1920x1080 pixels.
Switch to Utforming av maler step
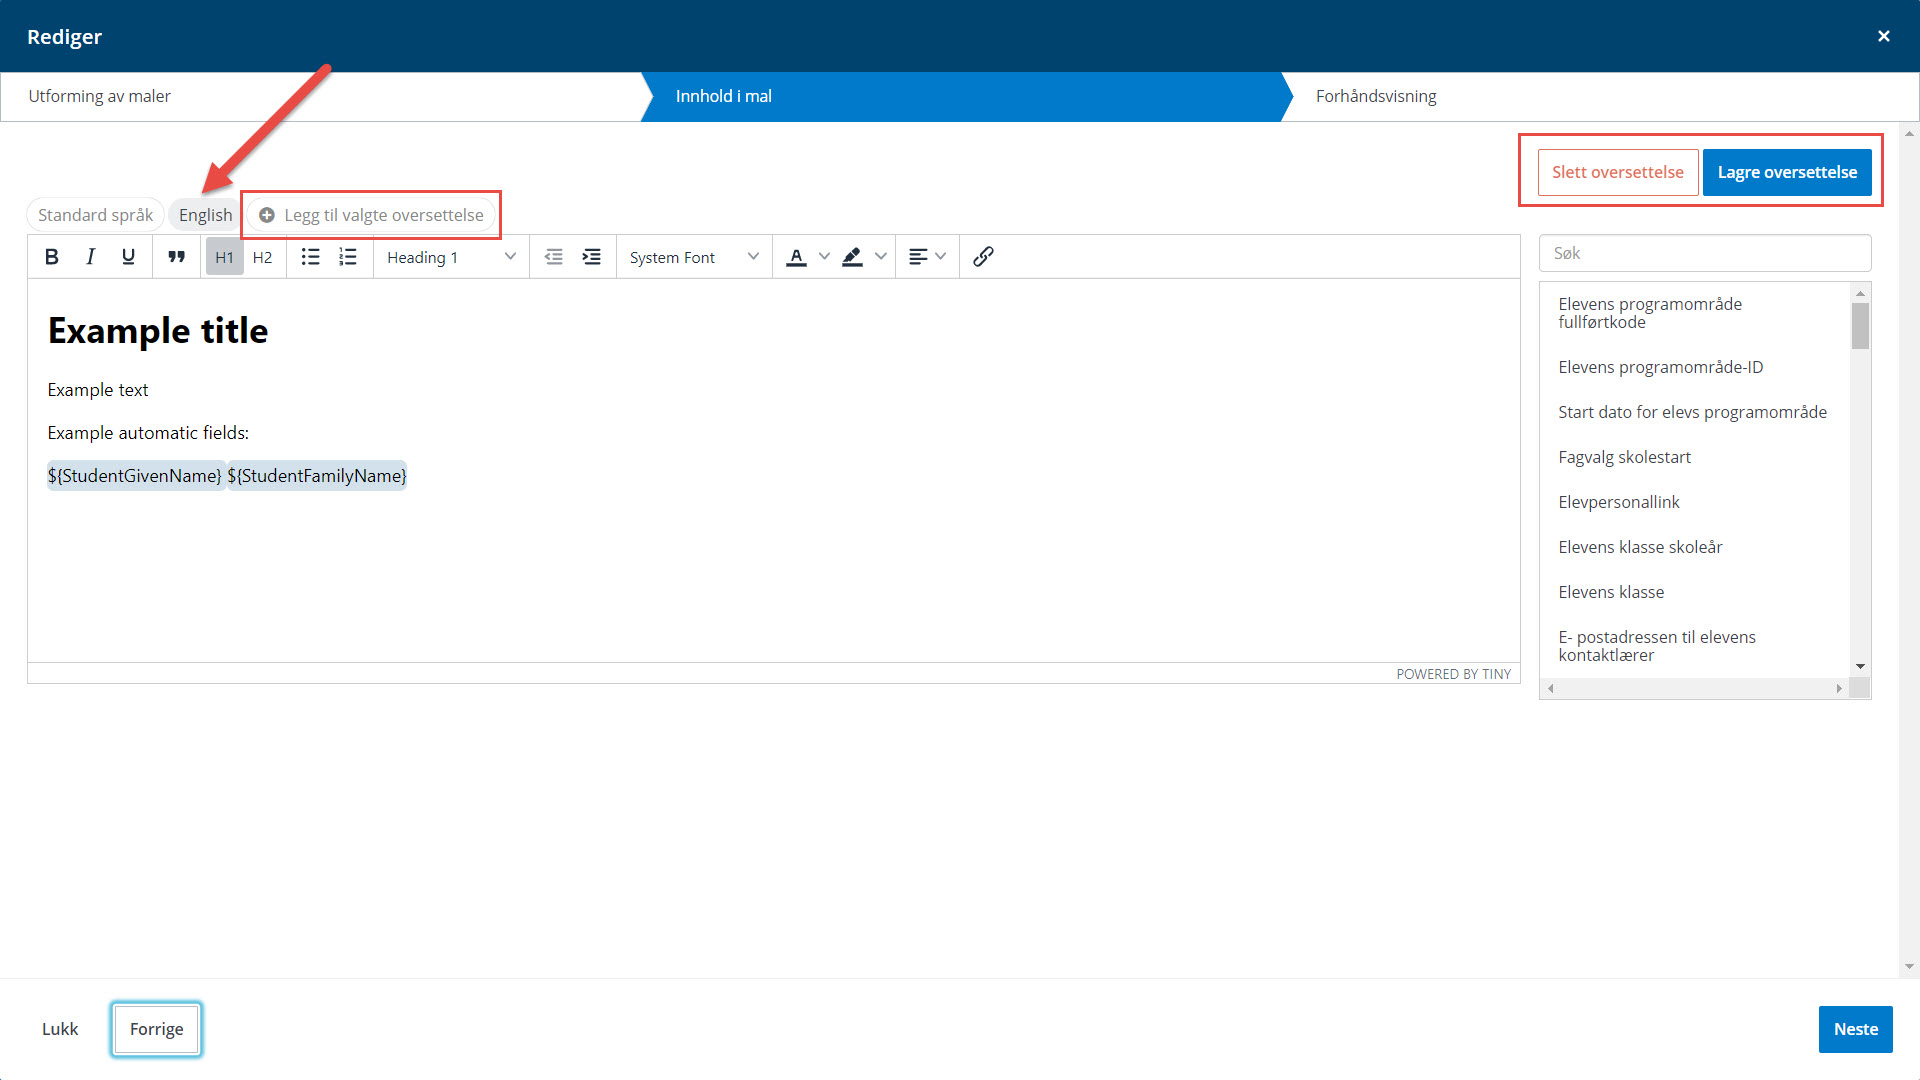tap(100, 96)
